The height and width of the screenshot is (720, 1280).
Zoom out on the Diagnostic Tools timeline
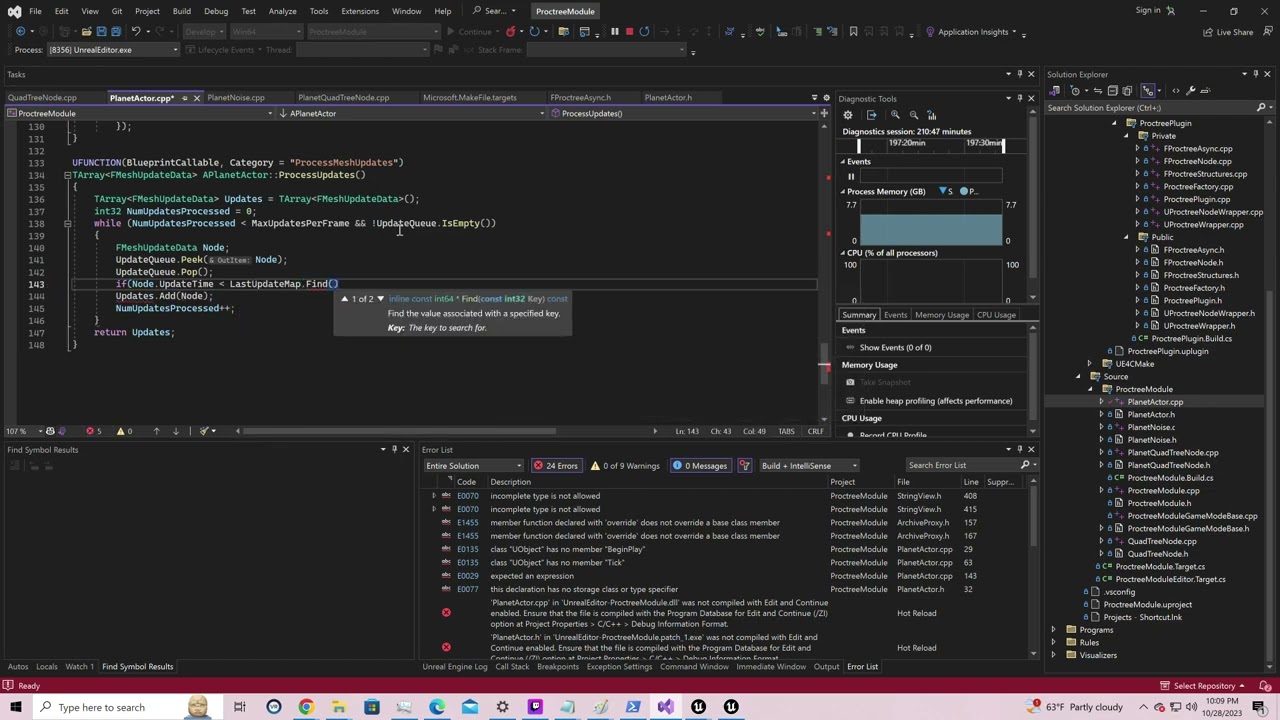point(913,115)
